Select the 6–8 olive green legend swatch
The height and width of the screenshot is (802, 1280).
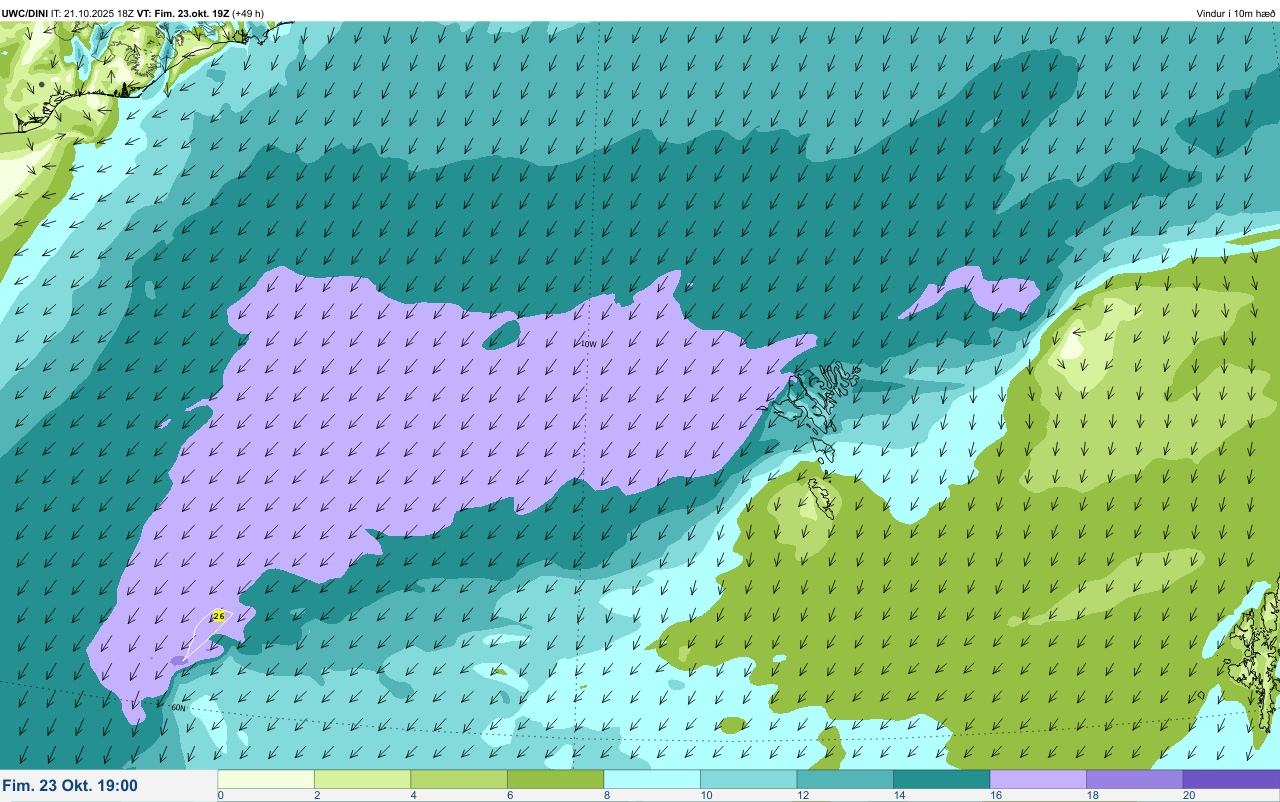click(556, 779)
